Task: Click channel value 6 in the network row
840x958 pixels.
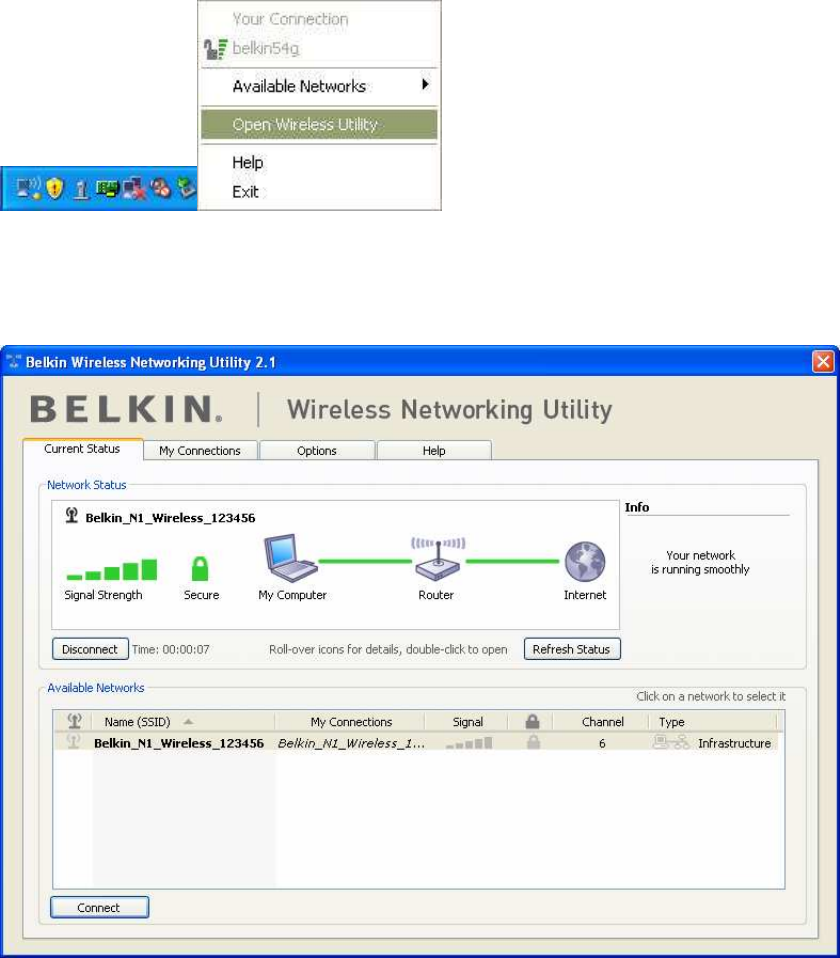Action: (602, 743)
